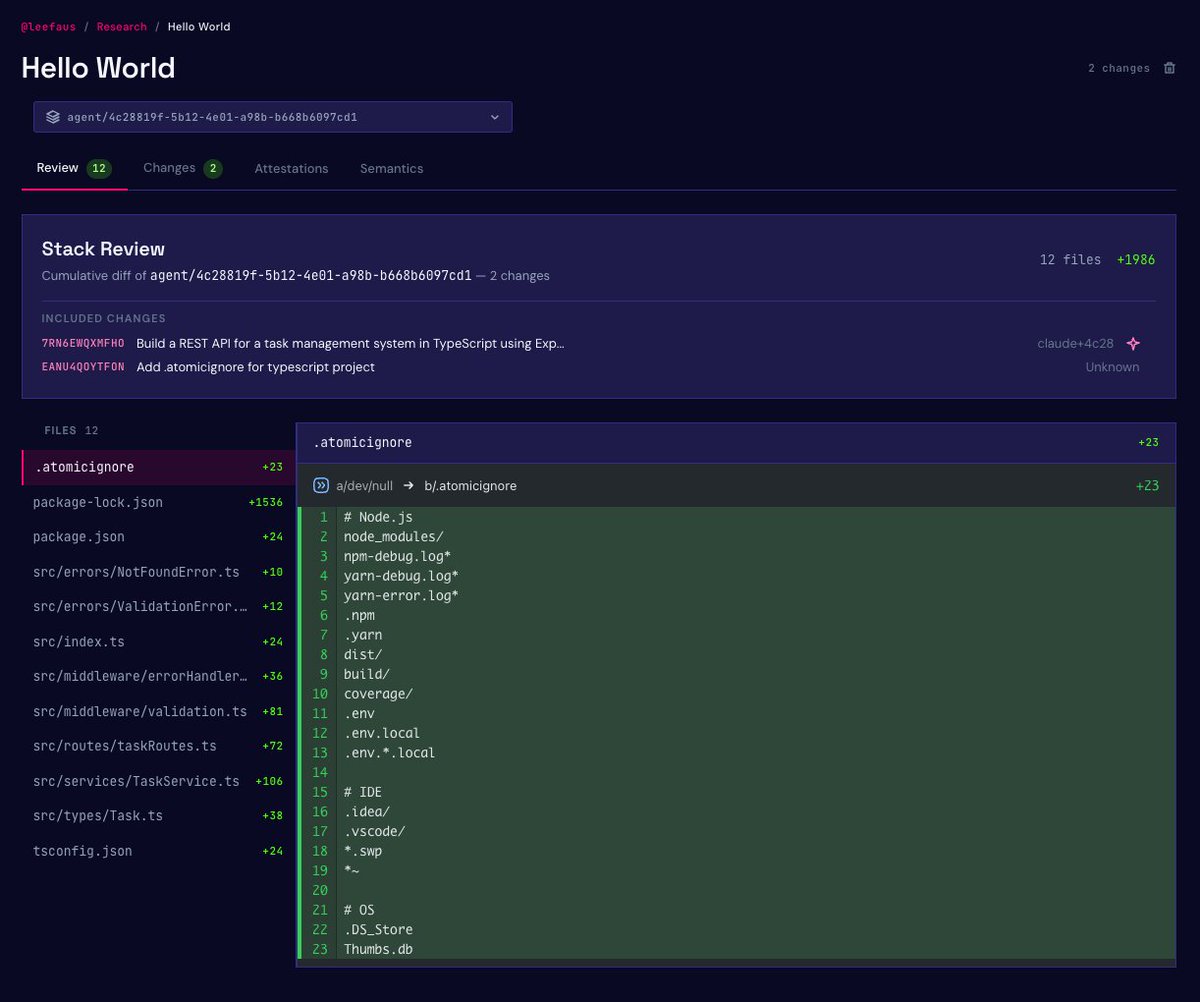
Task: Click the sparkle icon next to claude+4c28
Action: (x=1133, y=343)
